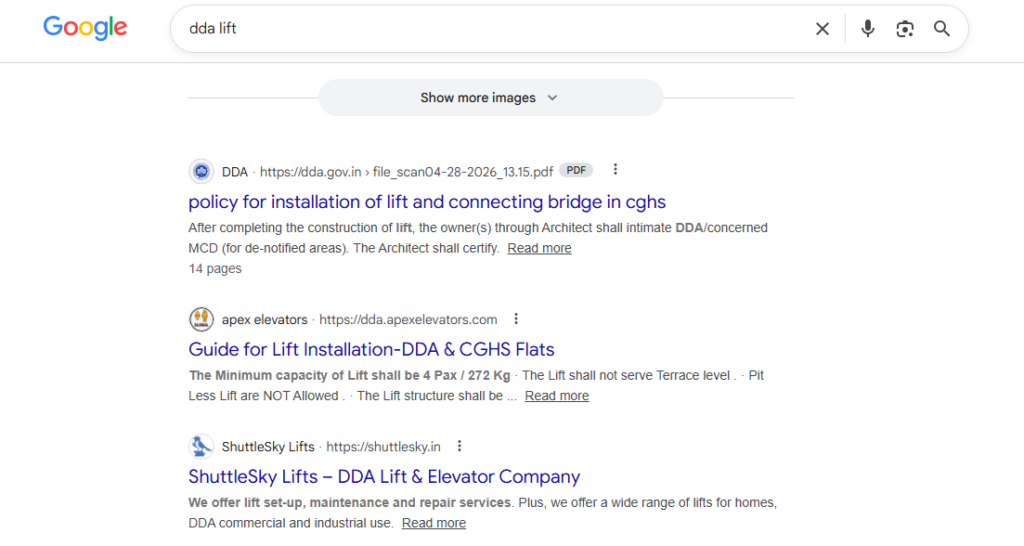Screen dimensions: 1024x546
Task: Open more options for ShuttleSky Lifts result
Action: [459, 446]
